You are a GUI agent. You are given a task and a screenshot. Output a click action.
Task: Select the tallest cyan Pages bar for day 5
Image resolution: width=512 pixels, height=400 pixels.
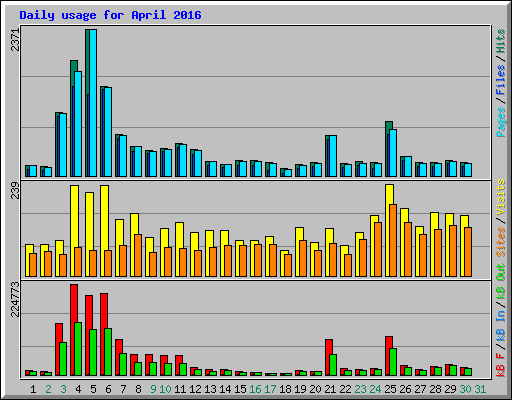pyautogui.click(x=93, y=103)
